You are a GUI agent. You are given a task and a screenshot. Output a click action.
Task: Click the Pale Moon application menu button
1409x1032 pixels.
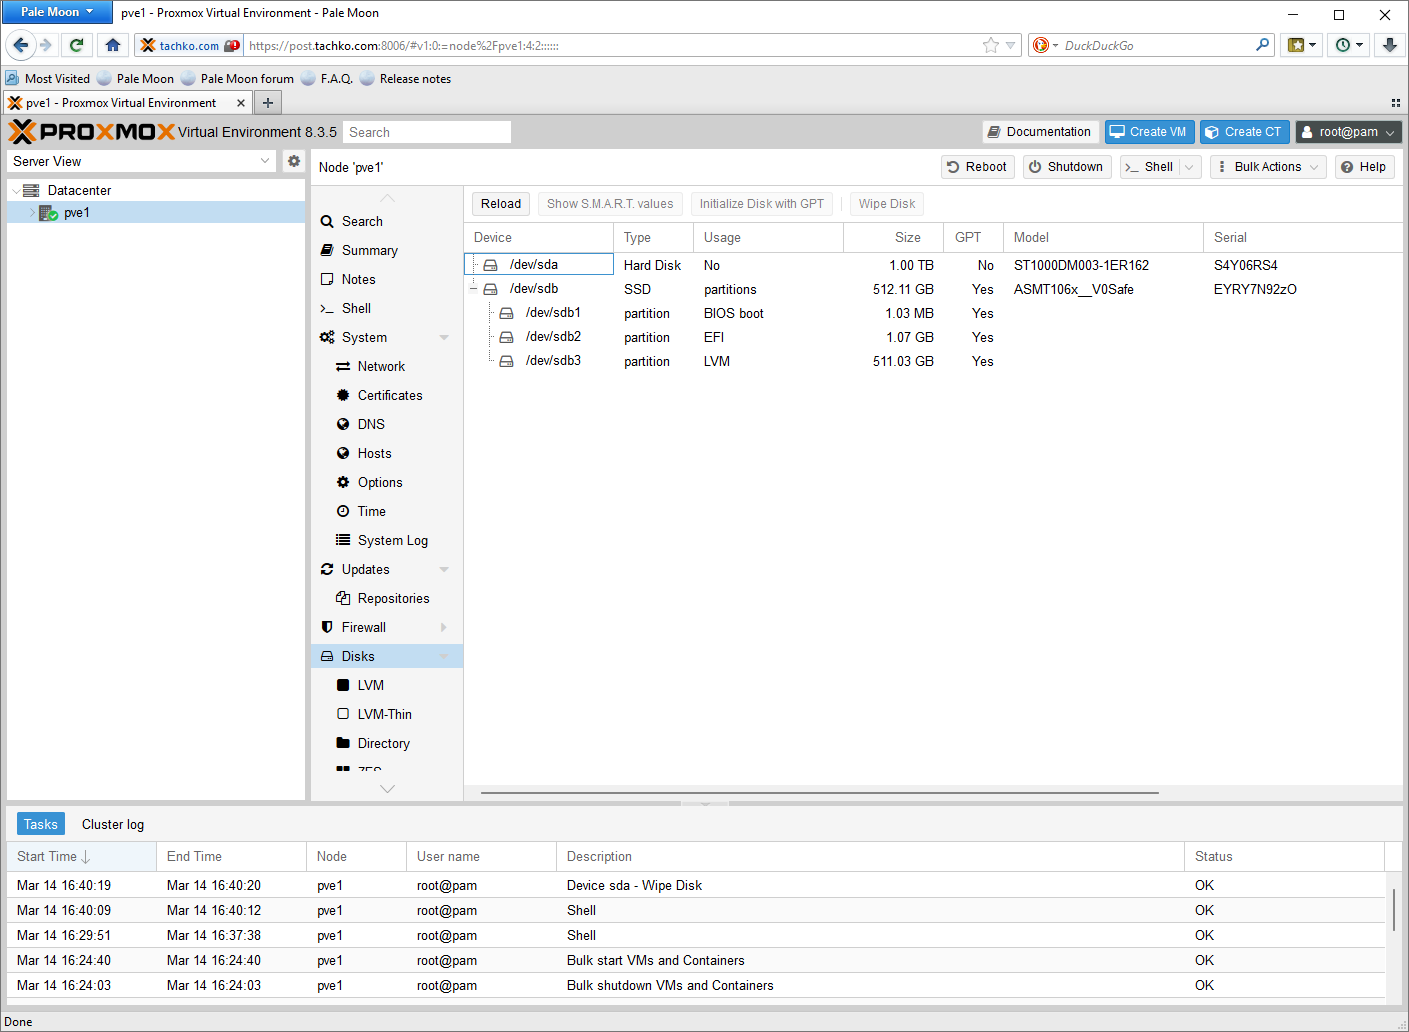click(x=57, y=12)
